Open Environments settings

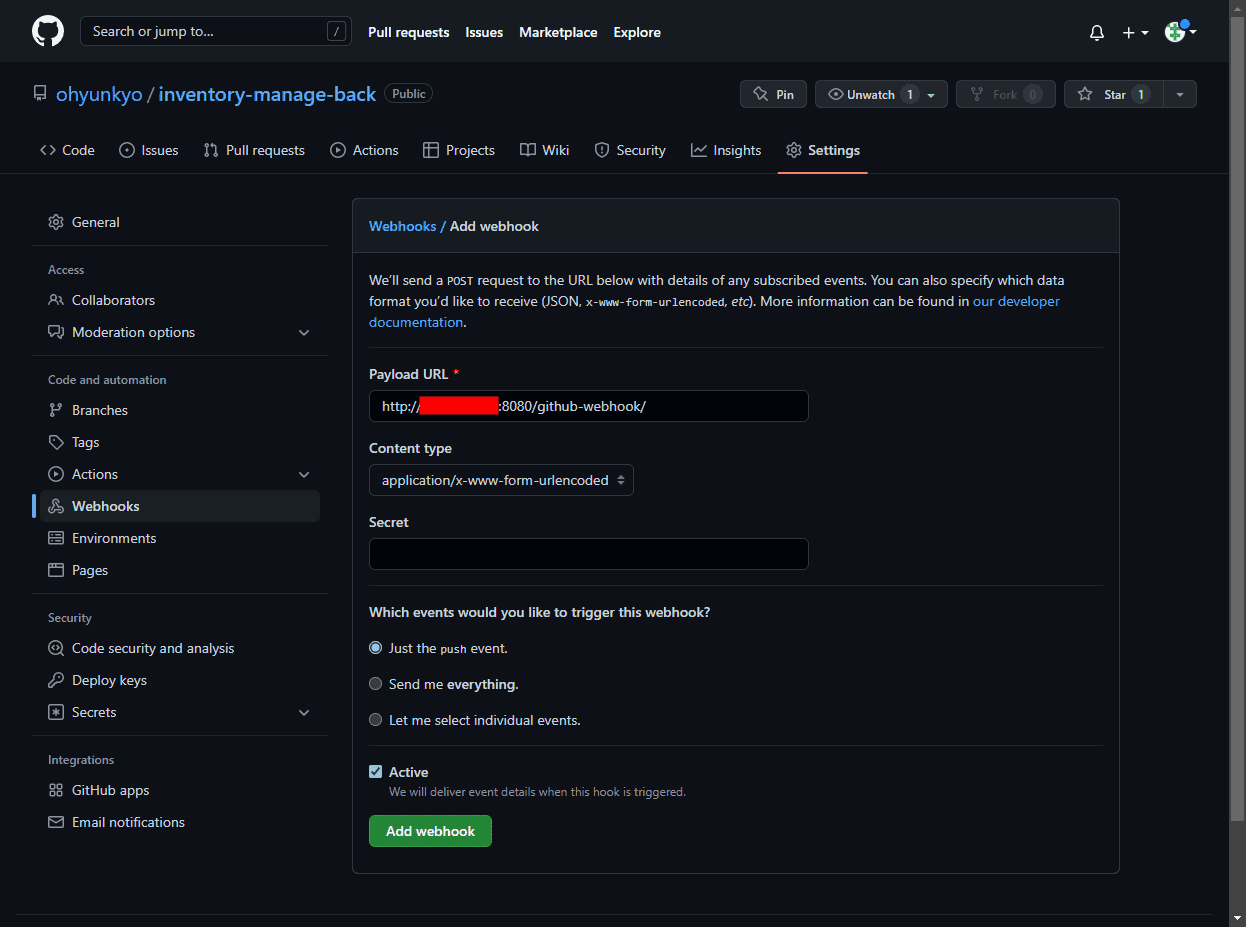[x=180, y=538]
